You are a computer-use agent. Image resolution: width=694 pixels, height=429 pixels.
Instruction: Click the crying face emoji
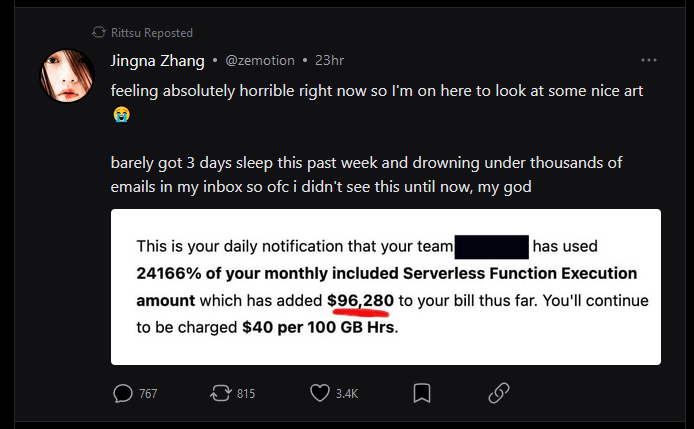click(x=120, y=114)
